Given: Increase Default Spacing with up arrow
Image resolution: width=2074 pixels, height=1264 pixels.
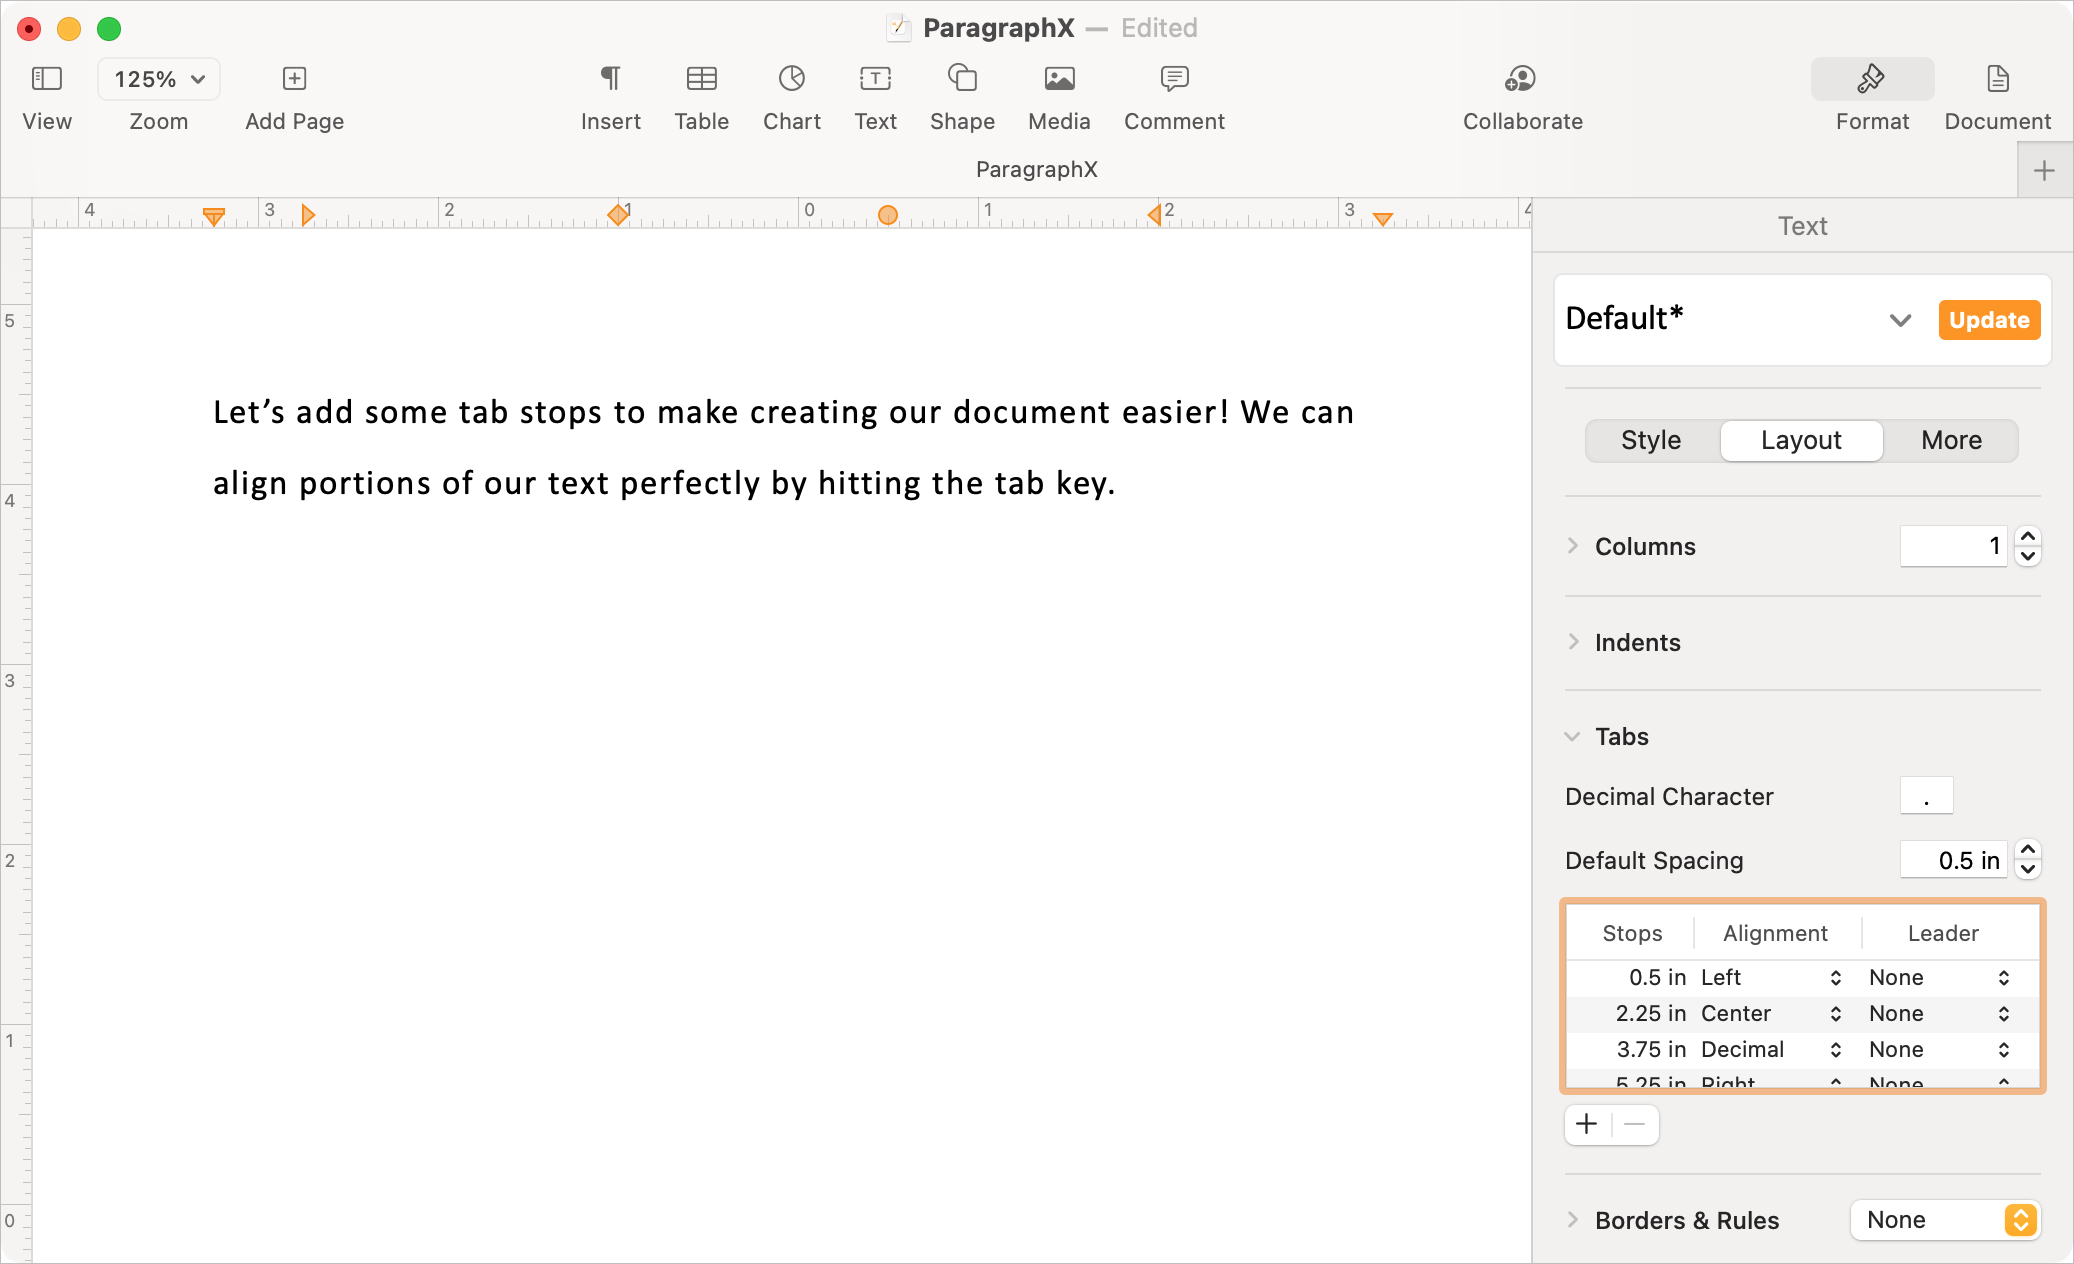Looking at the screenshot, I should [x=2028, y=850].
